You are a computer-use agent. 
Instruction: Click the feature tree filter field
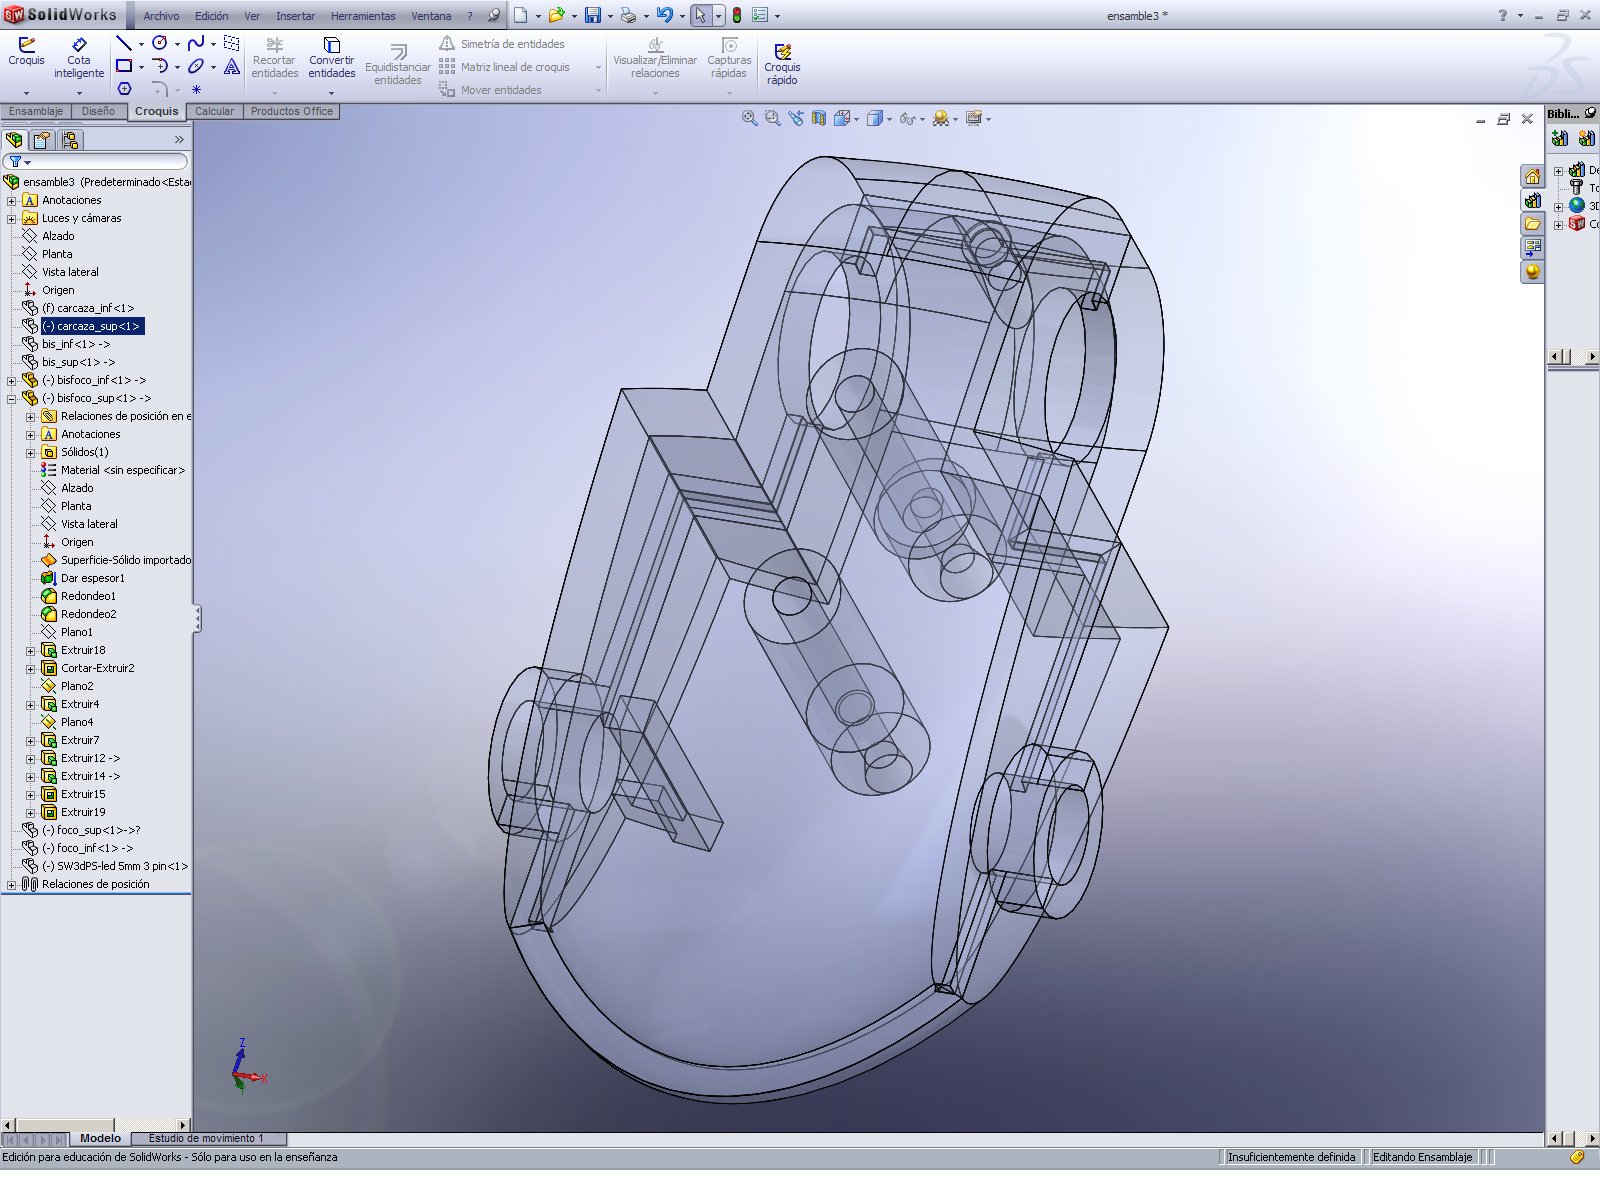tap(96, 161)
